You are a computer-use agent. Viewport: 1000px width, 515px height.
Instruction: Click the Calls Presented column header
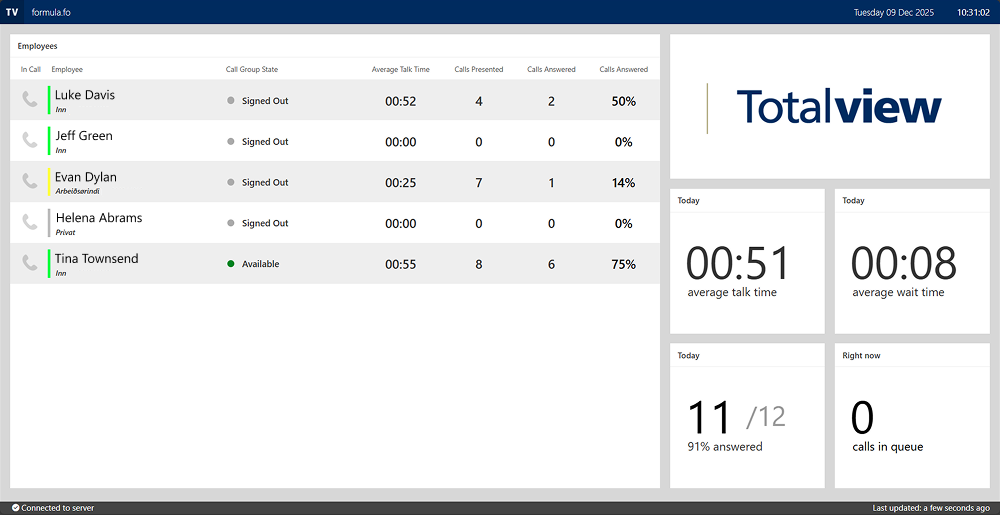click(479, 69)
